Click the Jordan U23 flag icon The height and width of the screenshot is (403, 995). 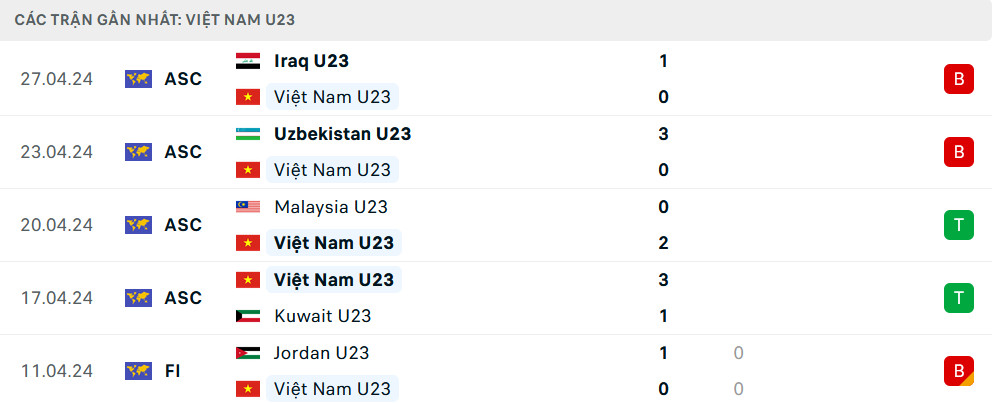pos(247,353)
